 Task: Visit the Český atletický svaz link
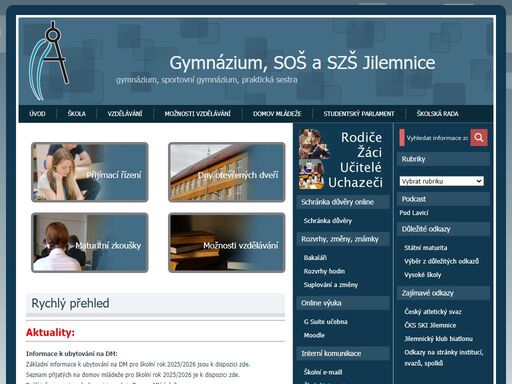(x=433, y=312)
